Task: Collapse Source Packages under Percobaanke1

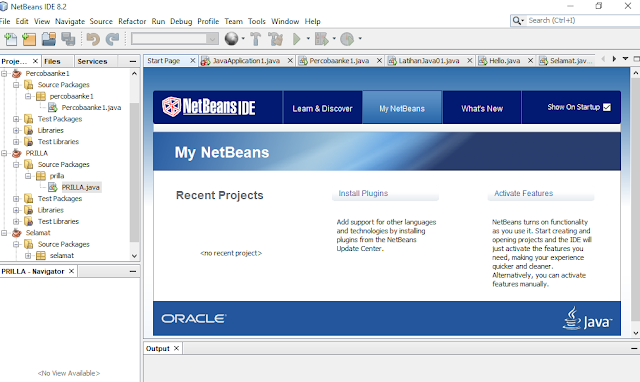Action: (x=16, y=85)
